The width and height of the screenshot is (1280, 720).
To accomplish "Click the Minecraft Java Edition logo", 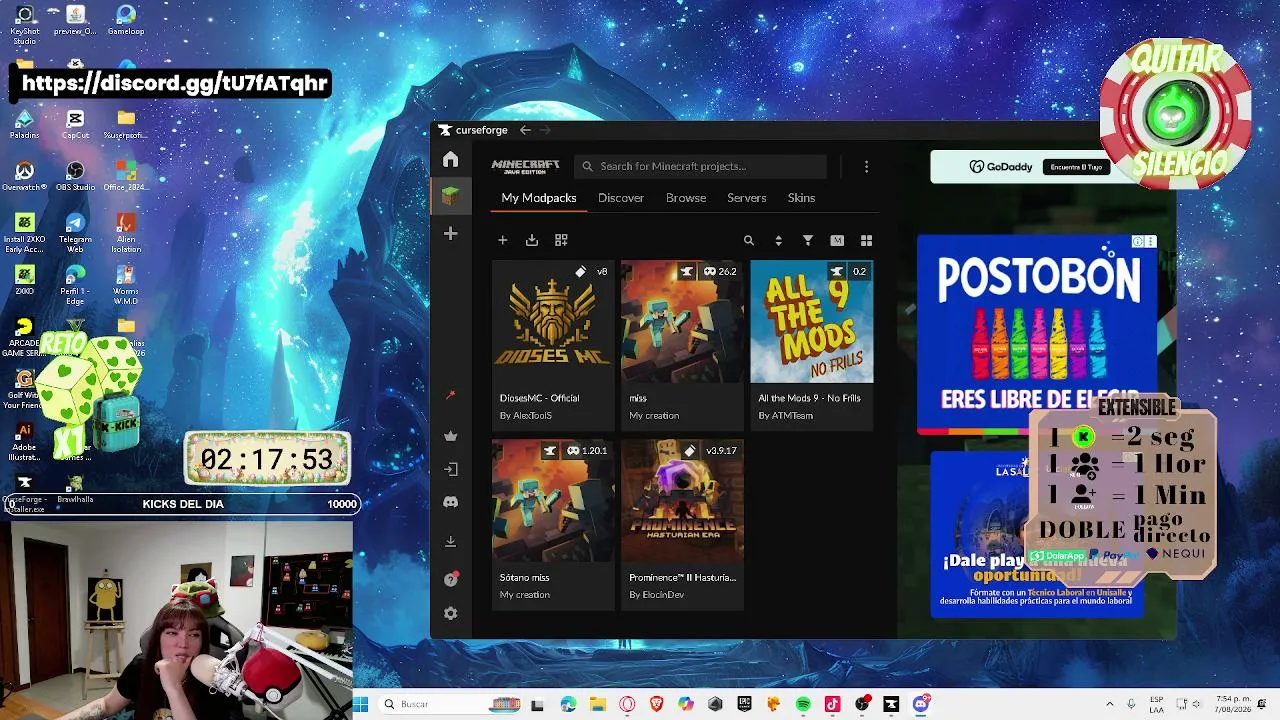I will (525, 166).
